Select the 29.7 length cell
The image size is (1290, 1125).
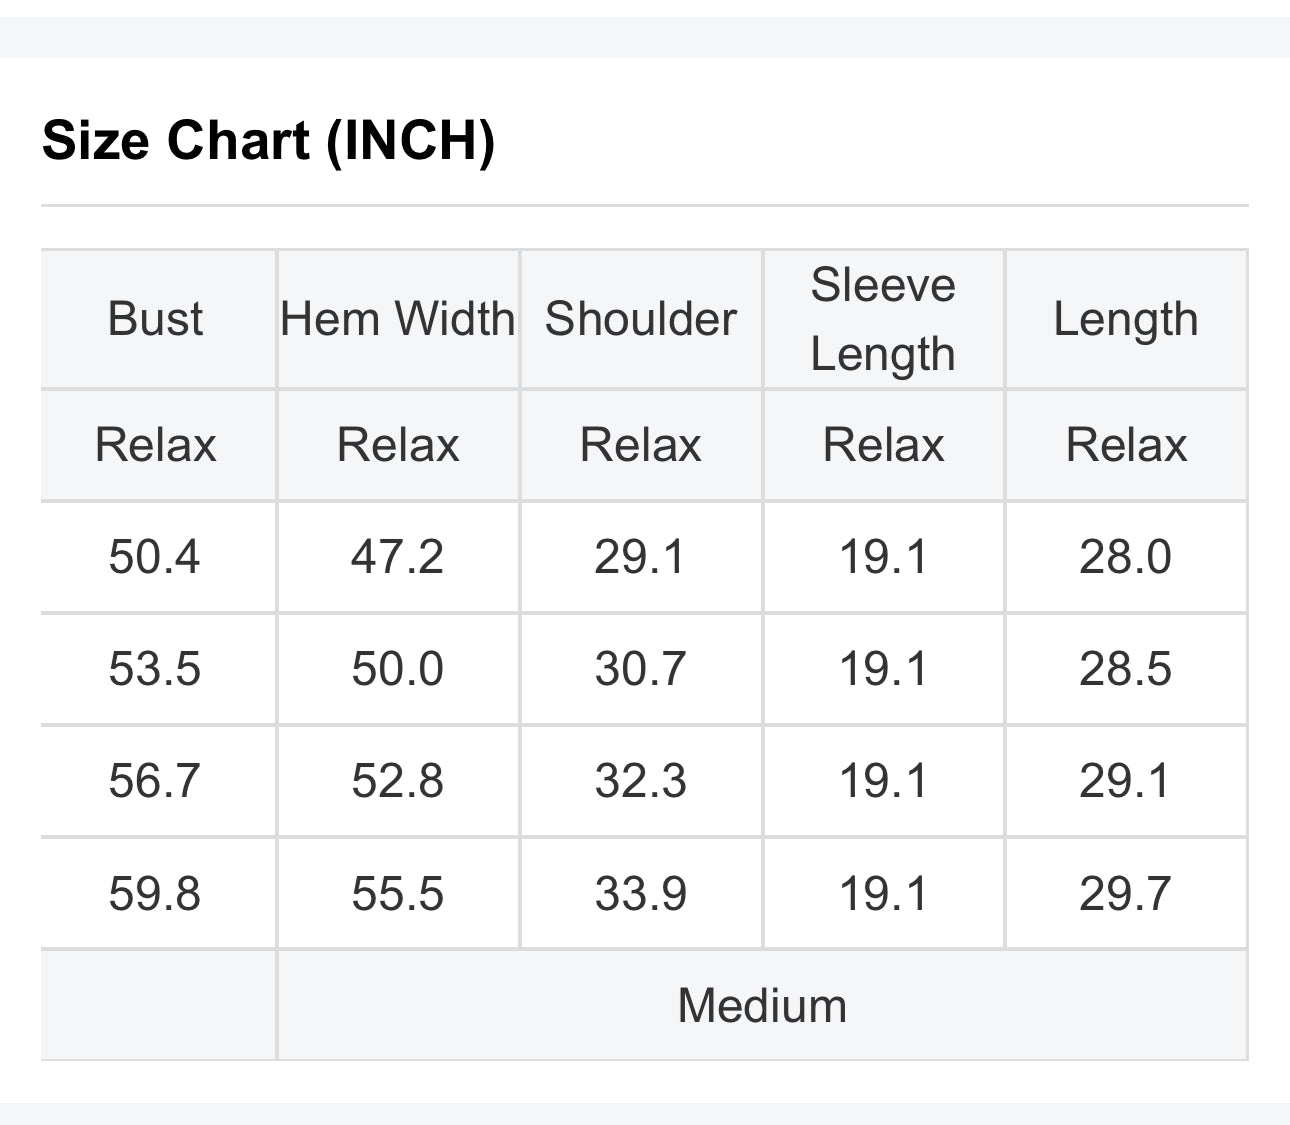coord(1126,894)
